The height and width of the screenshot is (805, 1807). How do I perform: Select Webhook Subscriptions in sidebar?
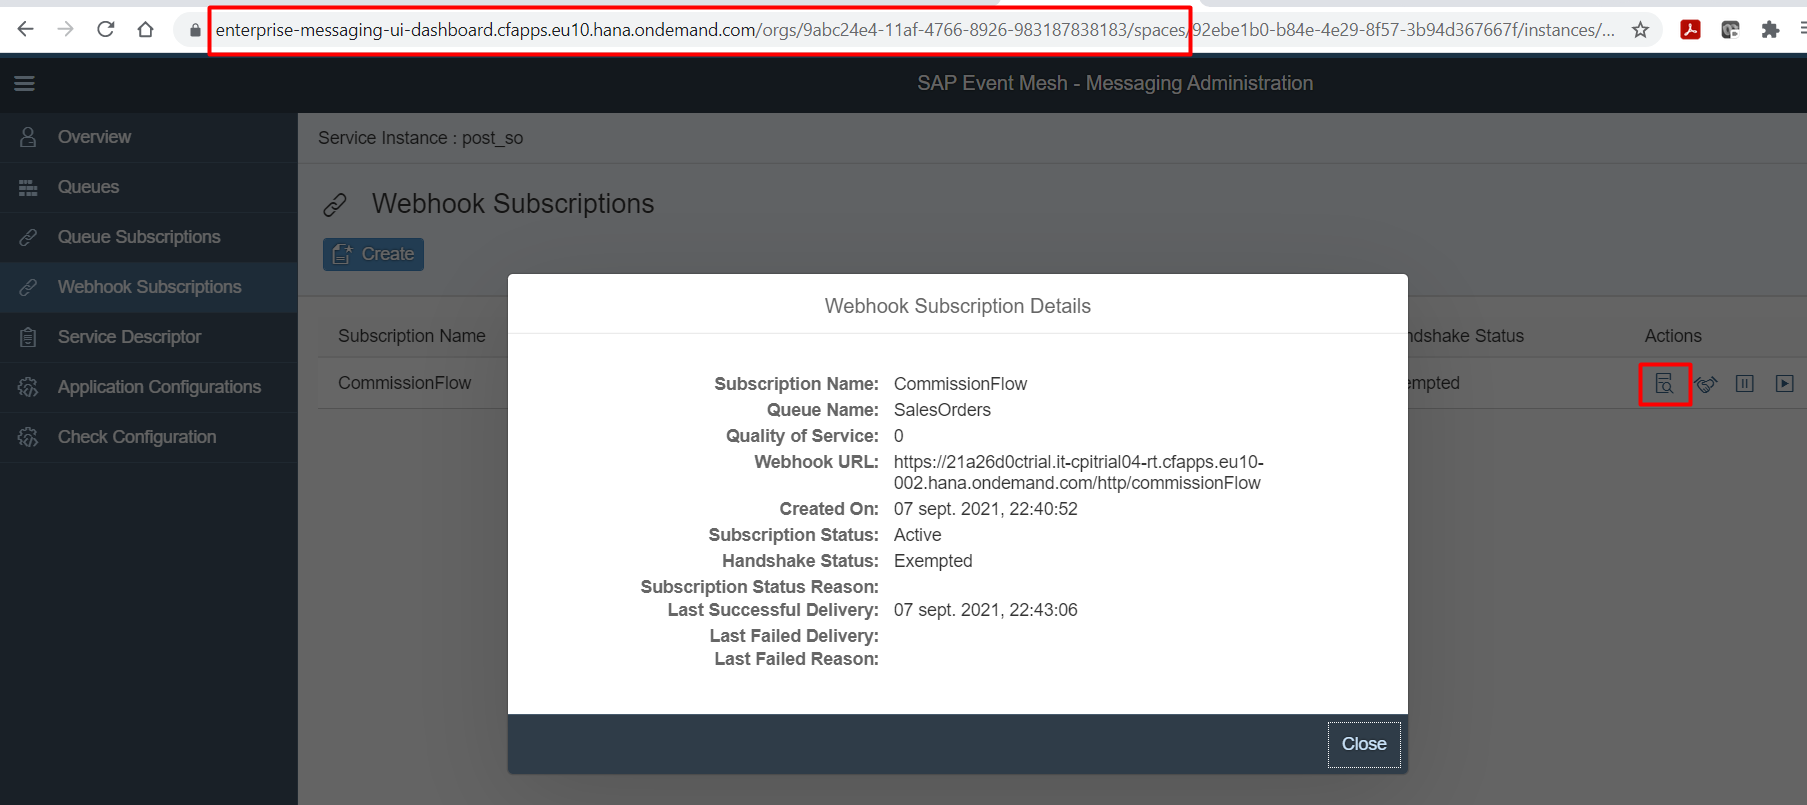[x=149, y=287]
